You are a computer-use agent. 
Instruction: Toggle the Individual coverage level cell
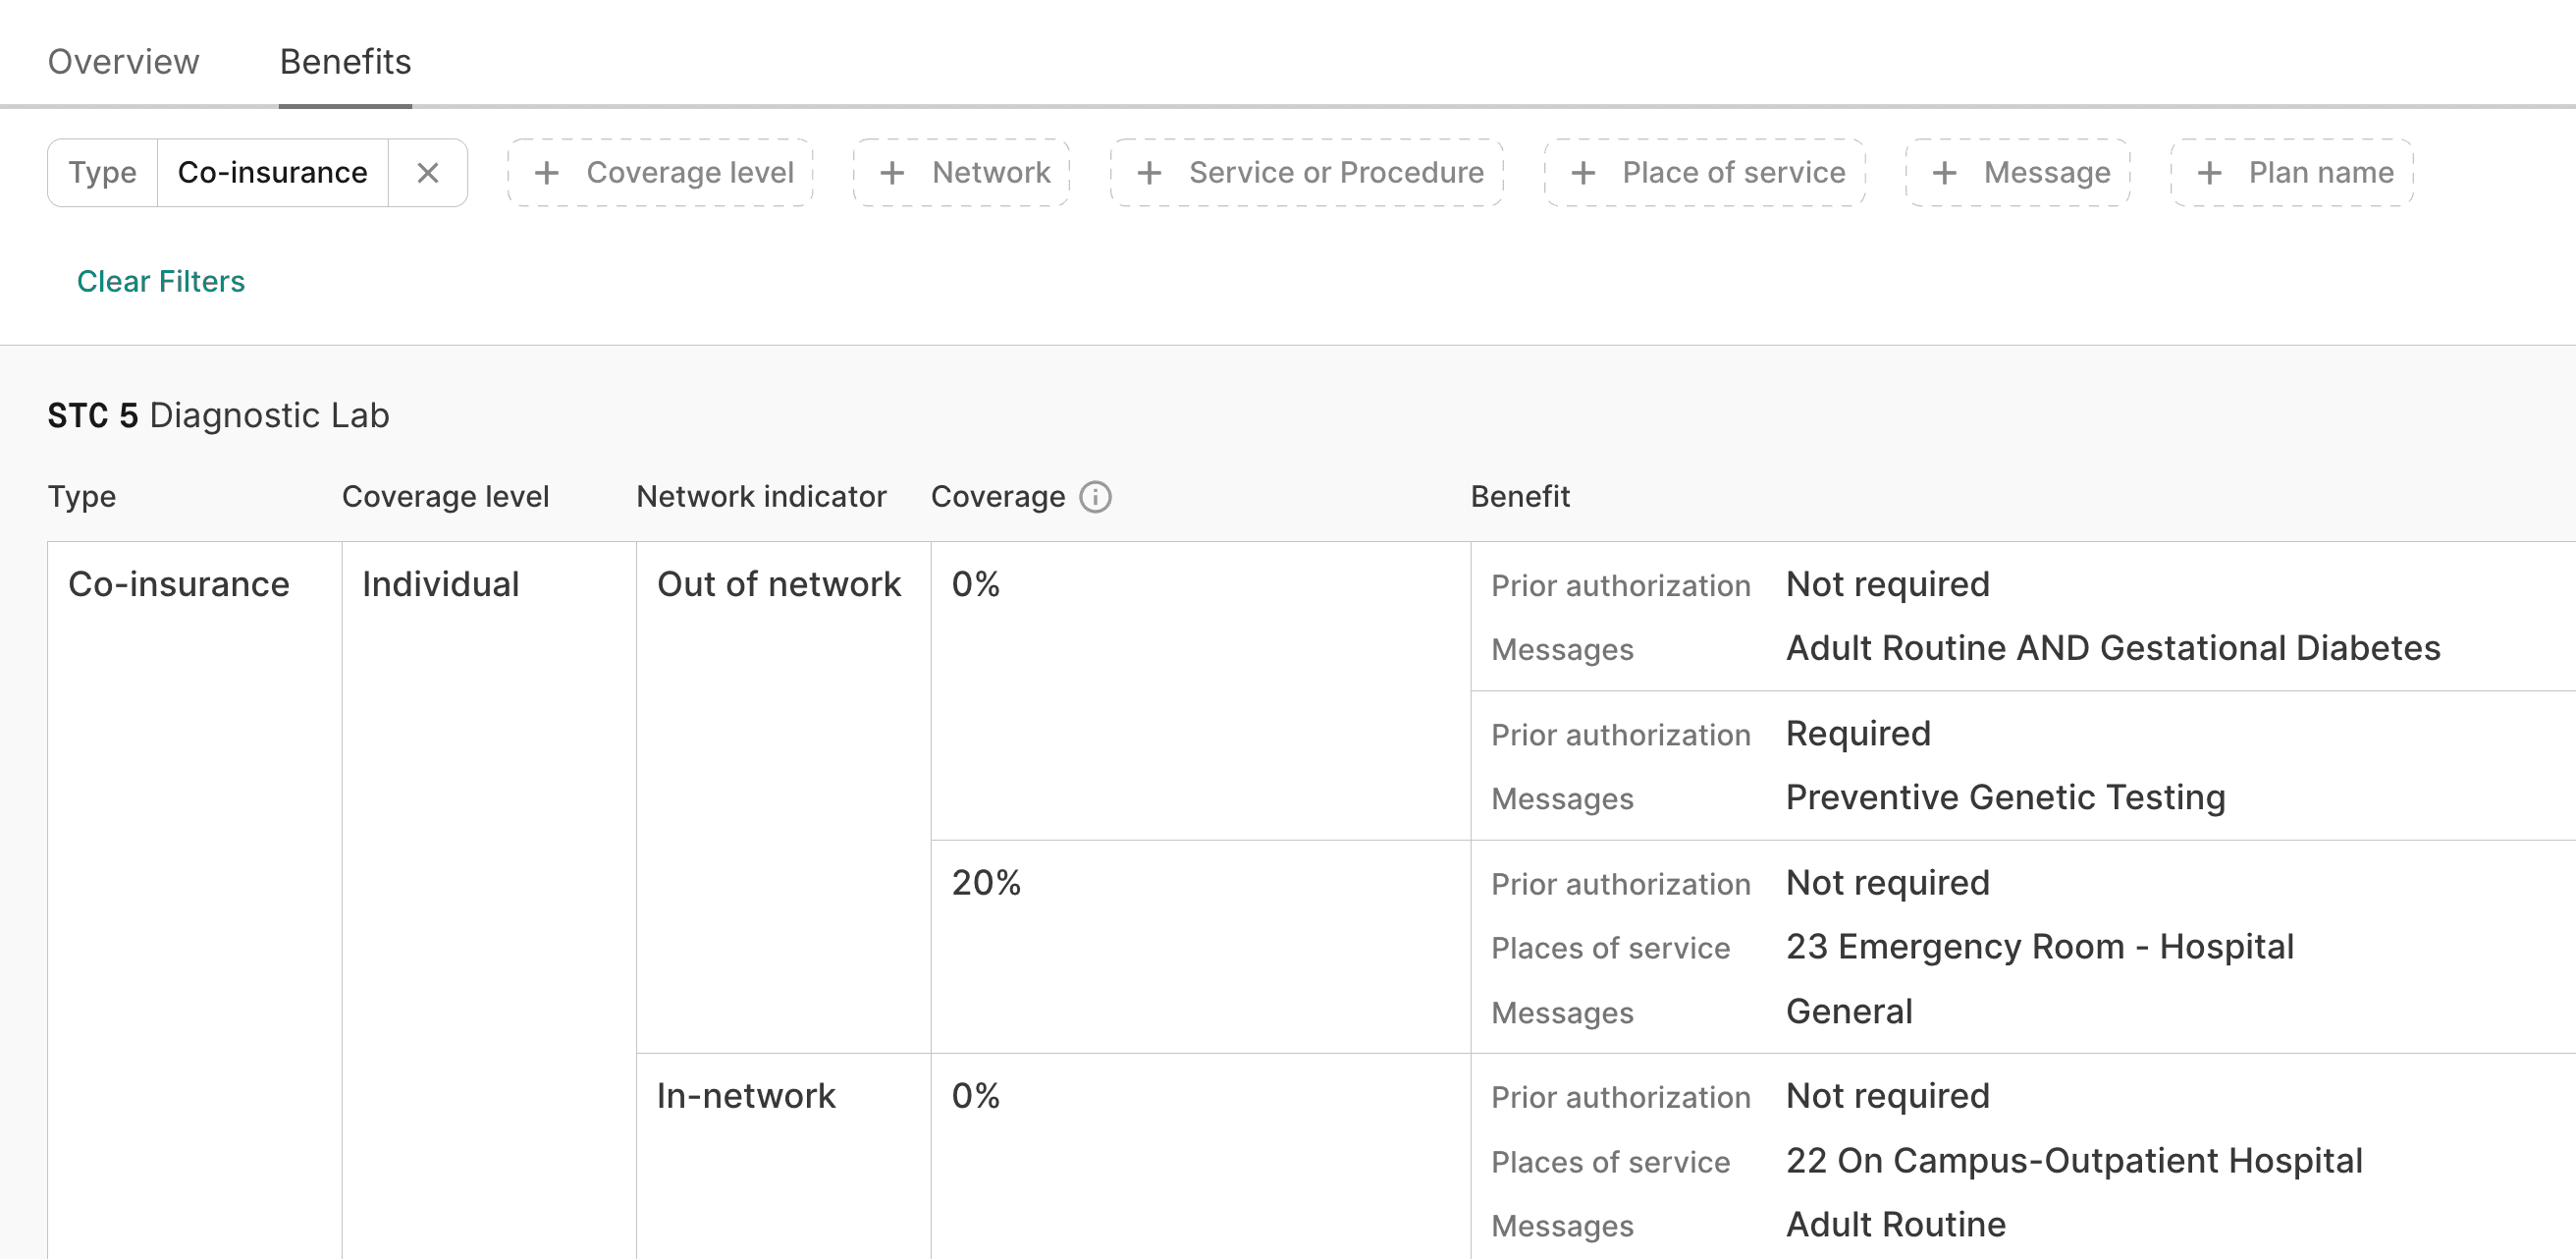click(441, 583)
